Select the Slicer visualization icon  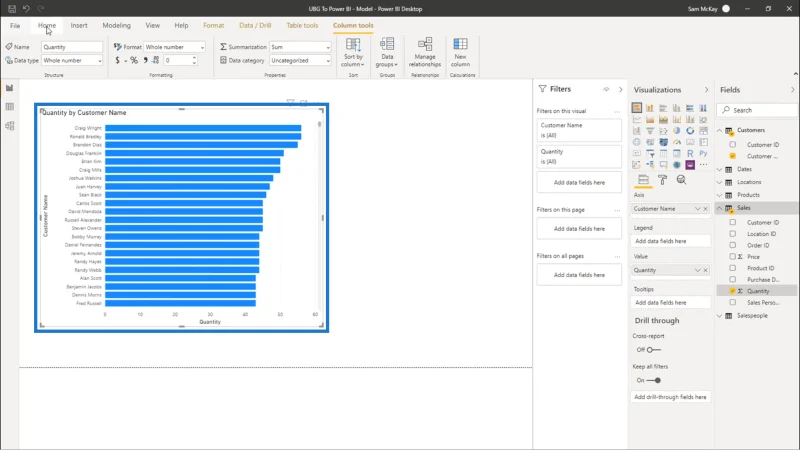pos(650,153)
